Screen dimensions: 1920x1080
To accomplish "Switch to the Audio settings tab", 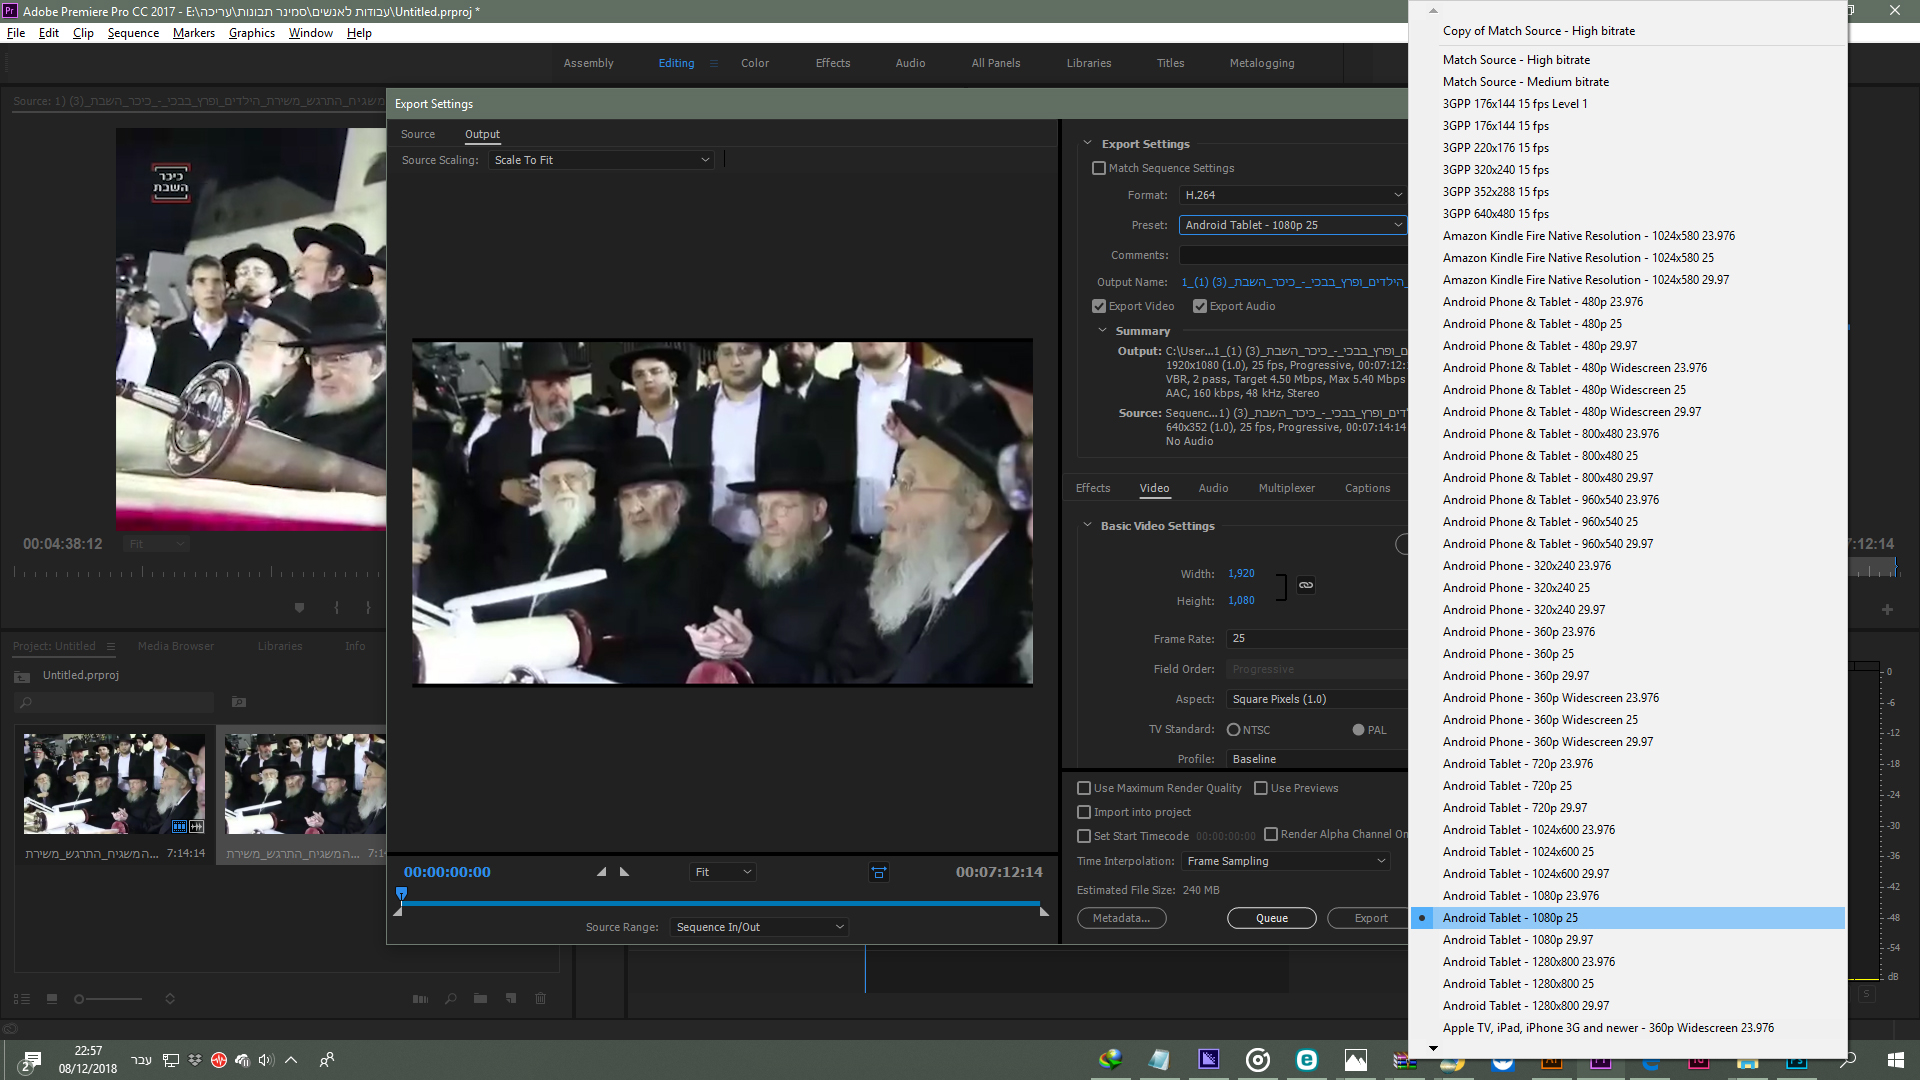I will (1213, 488).
